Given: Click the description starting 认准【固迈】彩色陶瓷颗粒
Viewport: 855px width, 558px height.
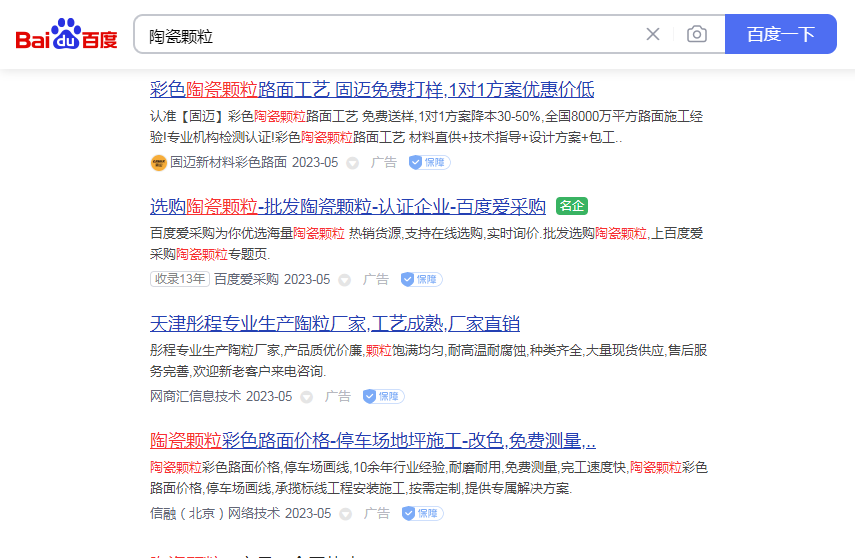Looking at the screenshot, I should click(426, 127).
